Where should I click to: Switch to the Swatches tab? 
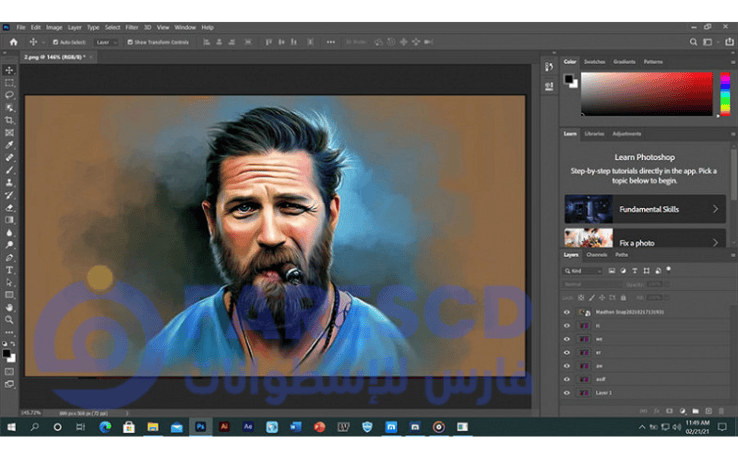(594, 62)
